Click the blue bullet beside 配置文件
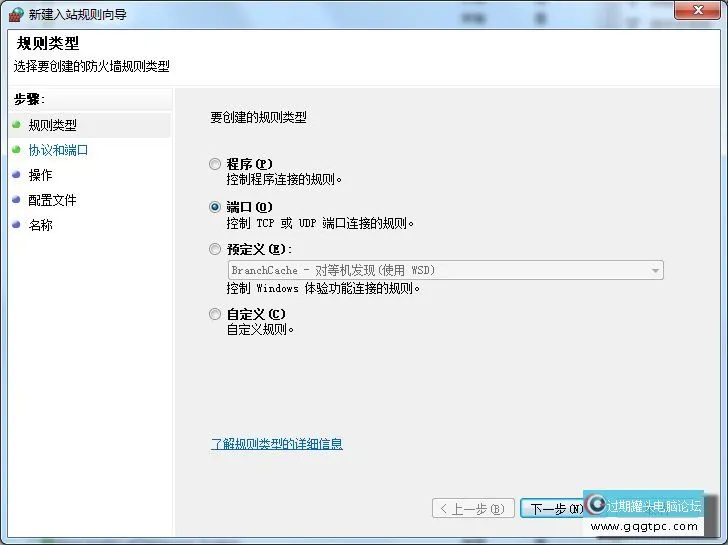 pos(16,200)
